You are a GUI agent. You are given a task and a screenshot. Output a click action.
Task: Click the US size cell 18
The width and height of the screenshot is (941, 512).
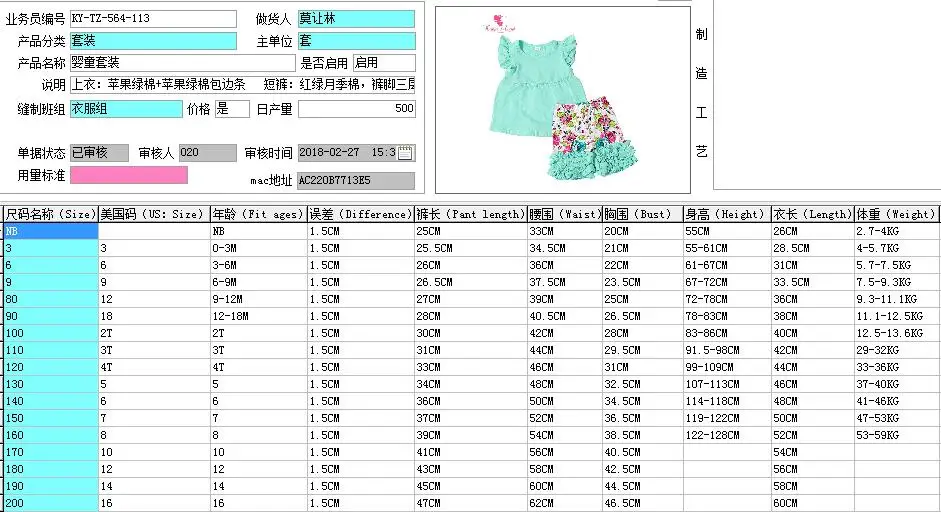coord(154,316)
